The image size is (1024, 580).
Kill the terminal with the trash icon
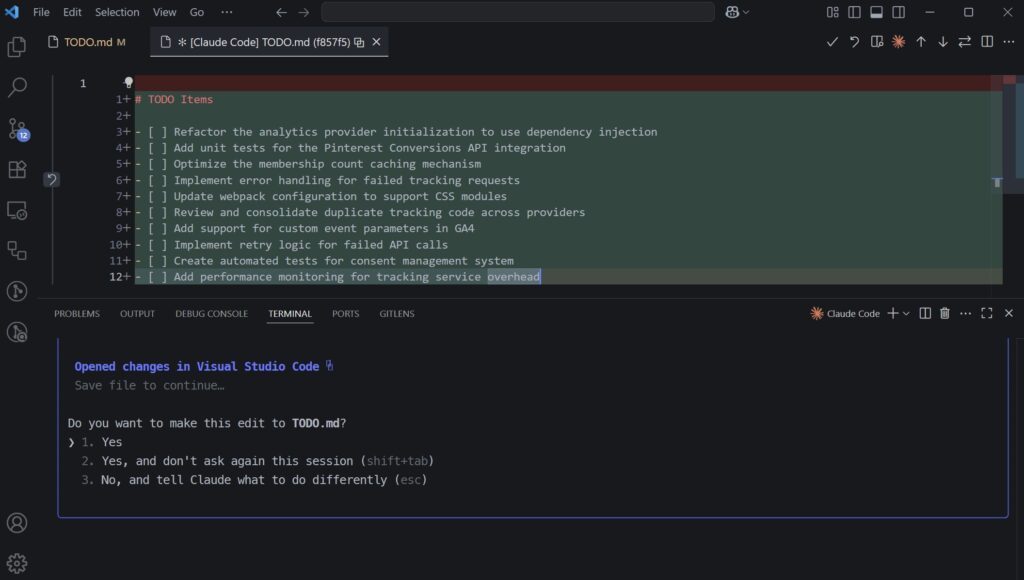click(x=944, y=313)
